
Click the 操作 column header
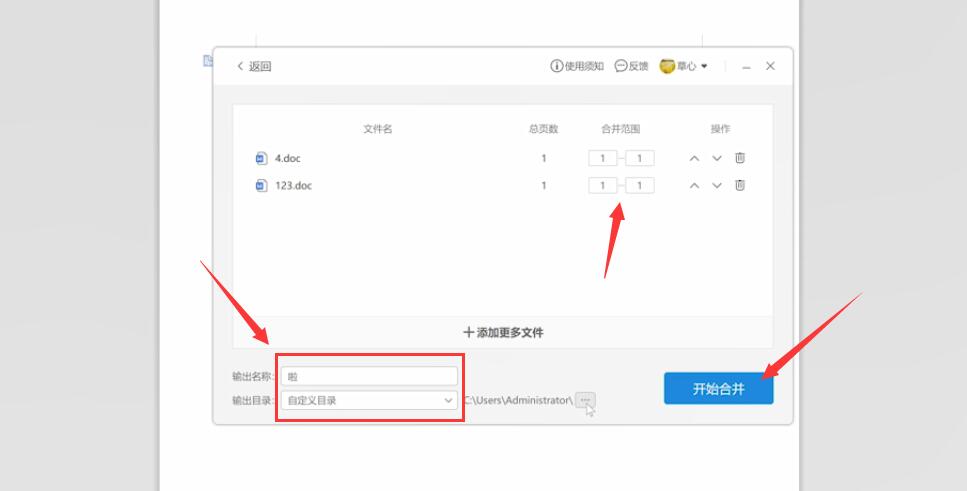click(x=720, y=129)
